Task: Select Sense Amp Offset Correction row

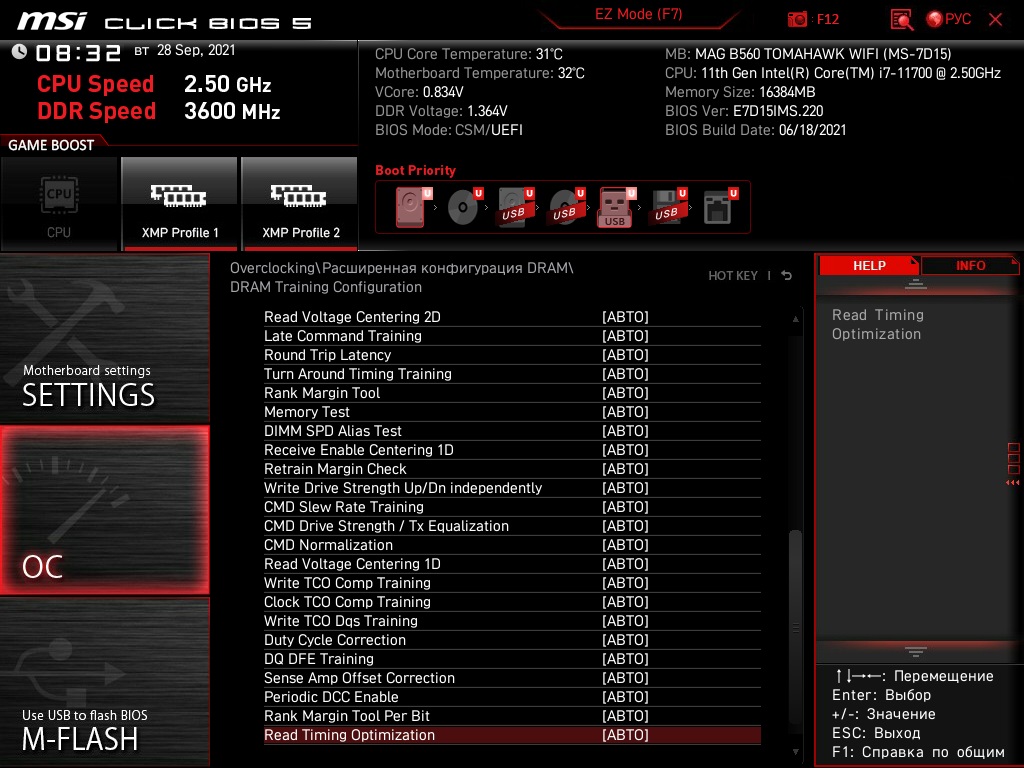Action: tap(512, 677)
